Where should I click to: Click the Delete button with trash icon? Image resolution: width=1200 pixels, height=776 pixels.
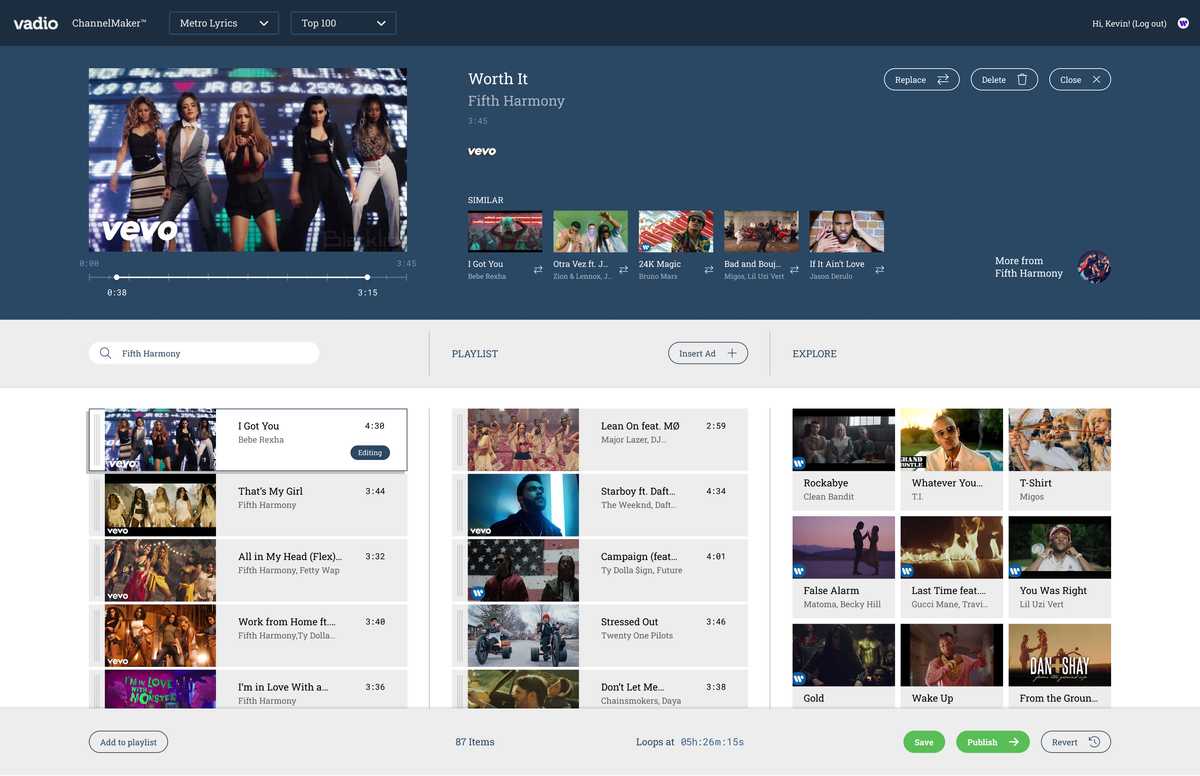point(1004,80)
